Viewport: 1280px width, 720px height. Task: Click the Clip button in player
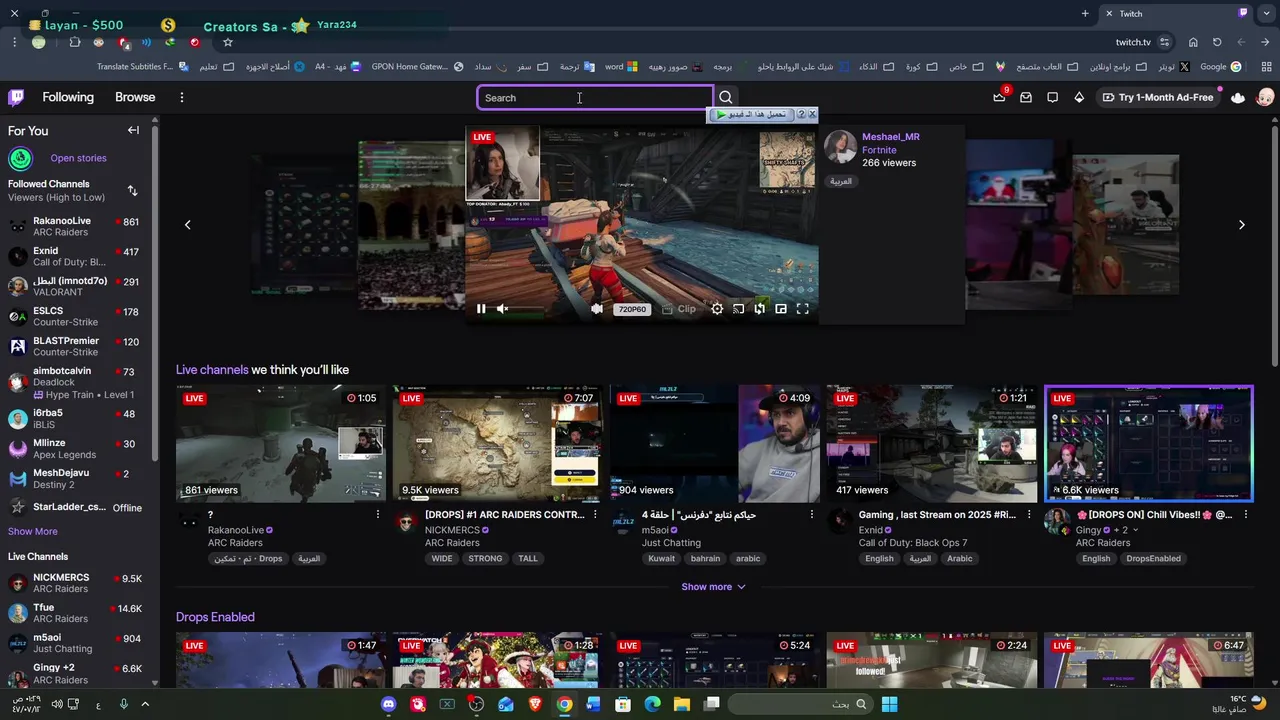coord(679,309)
